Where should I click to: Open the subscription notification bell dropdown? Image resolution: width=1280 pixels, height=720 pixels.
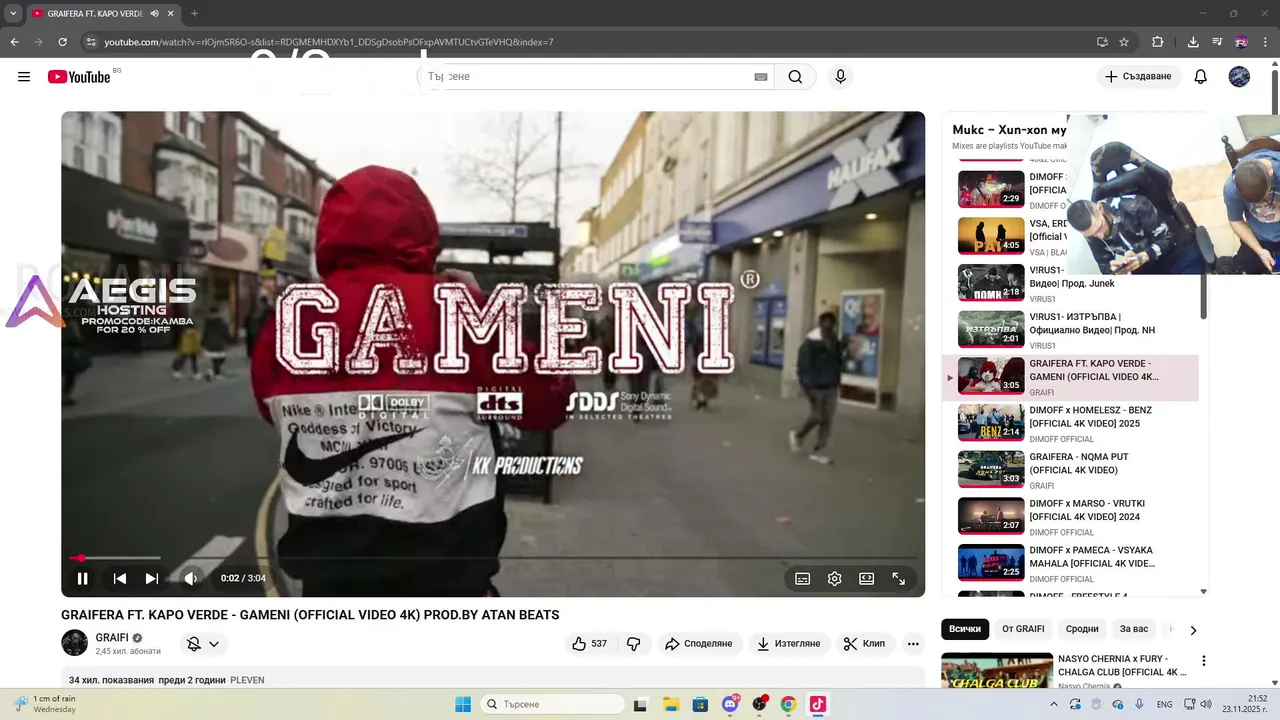click(x=204, y=644)
